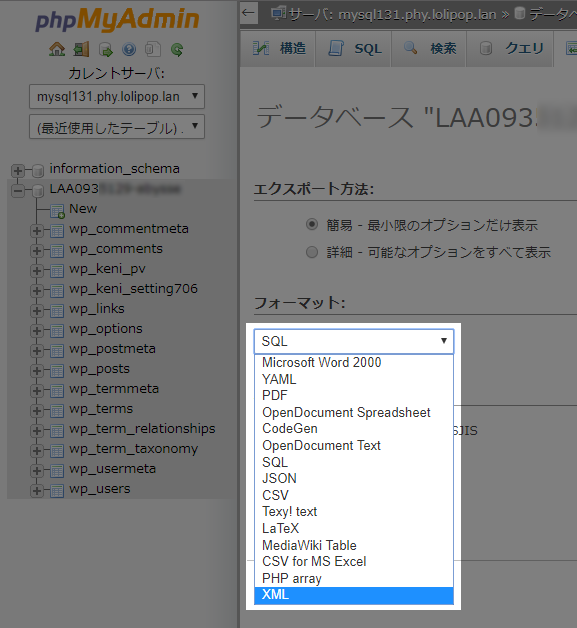Screen dimensions: 577x628
Task: Open the mysql131.phy.lolipop.lan server dropdown
Action: click(117, 97)
